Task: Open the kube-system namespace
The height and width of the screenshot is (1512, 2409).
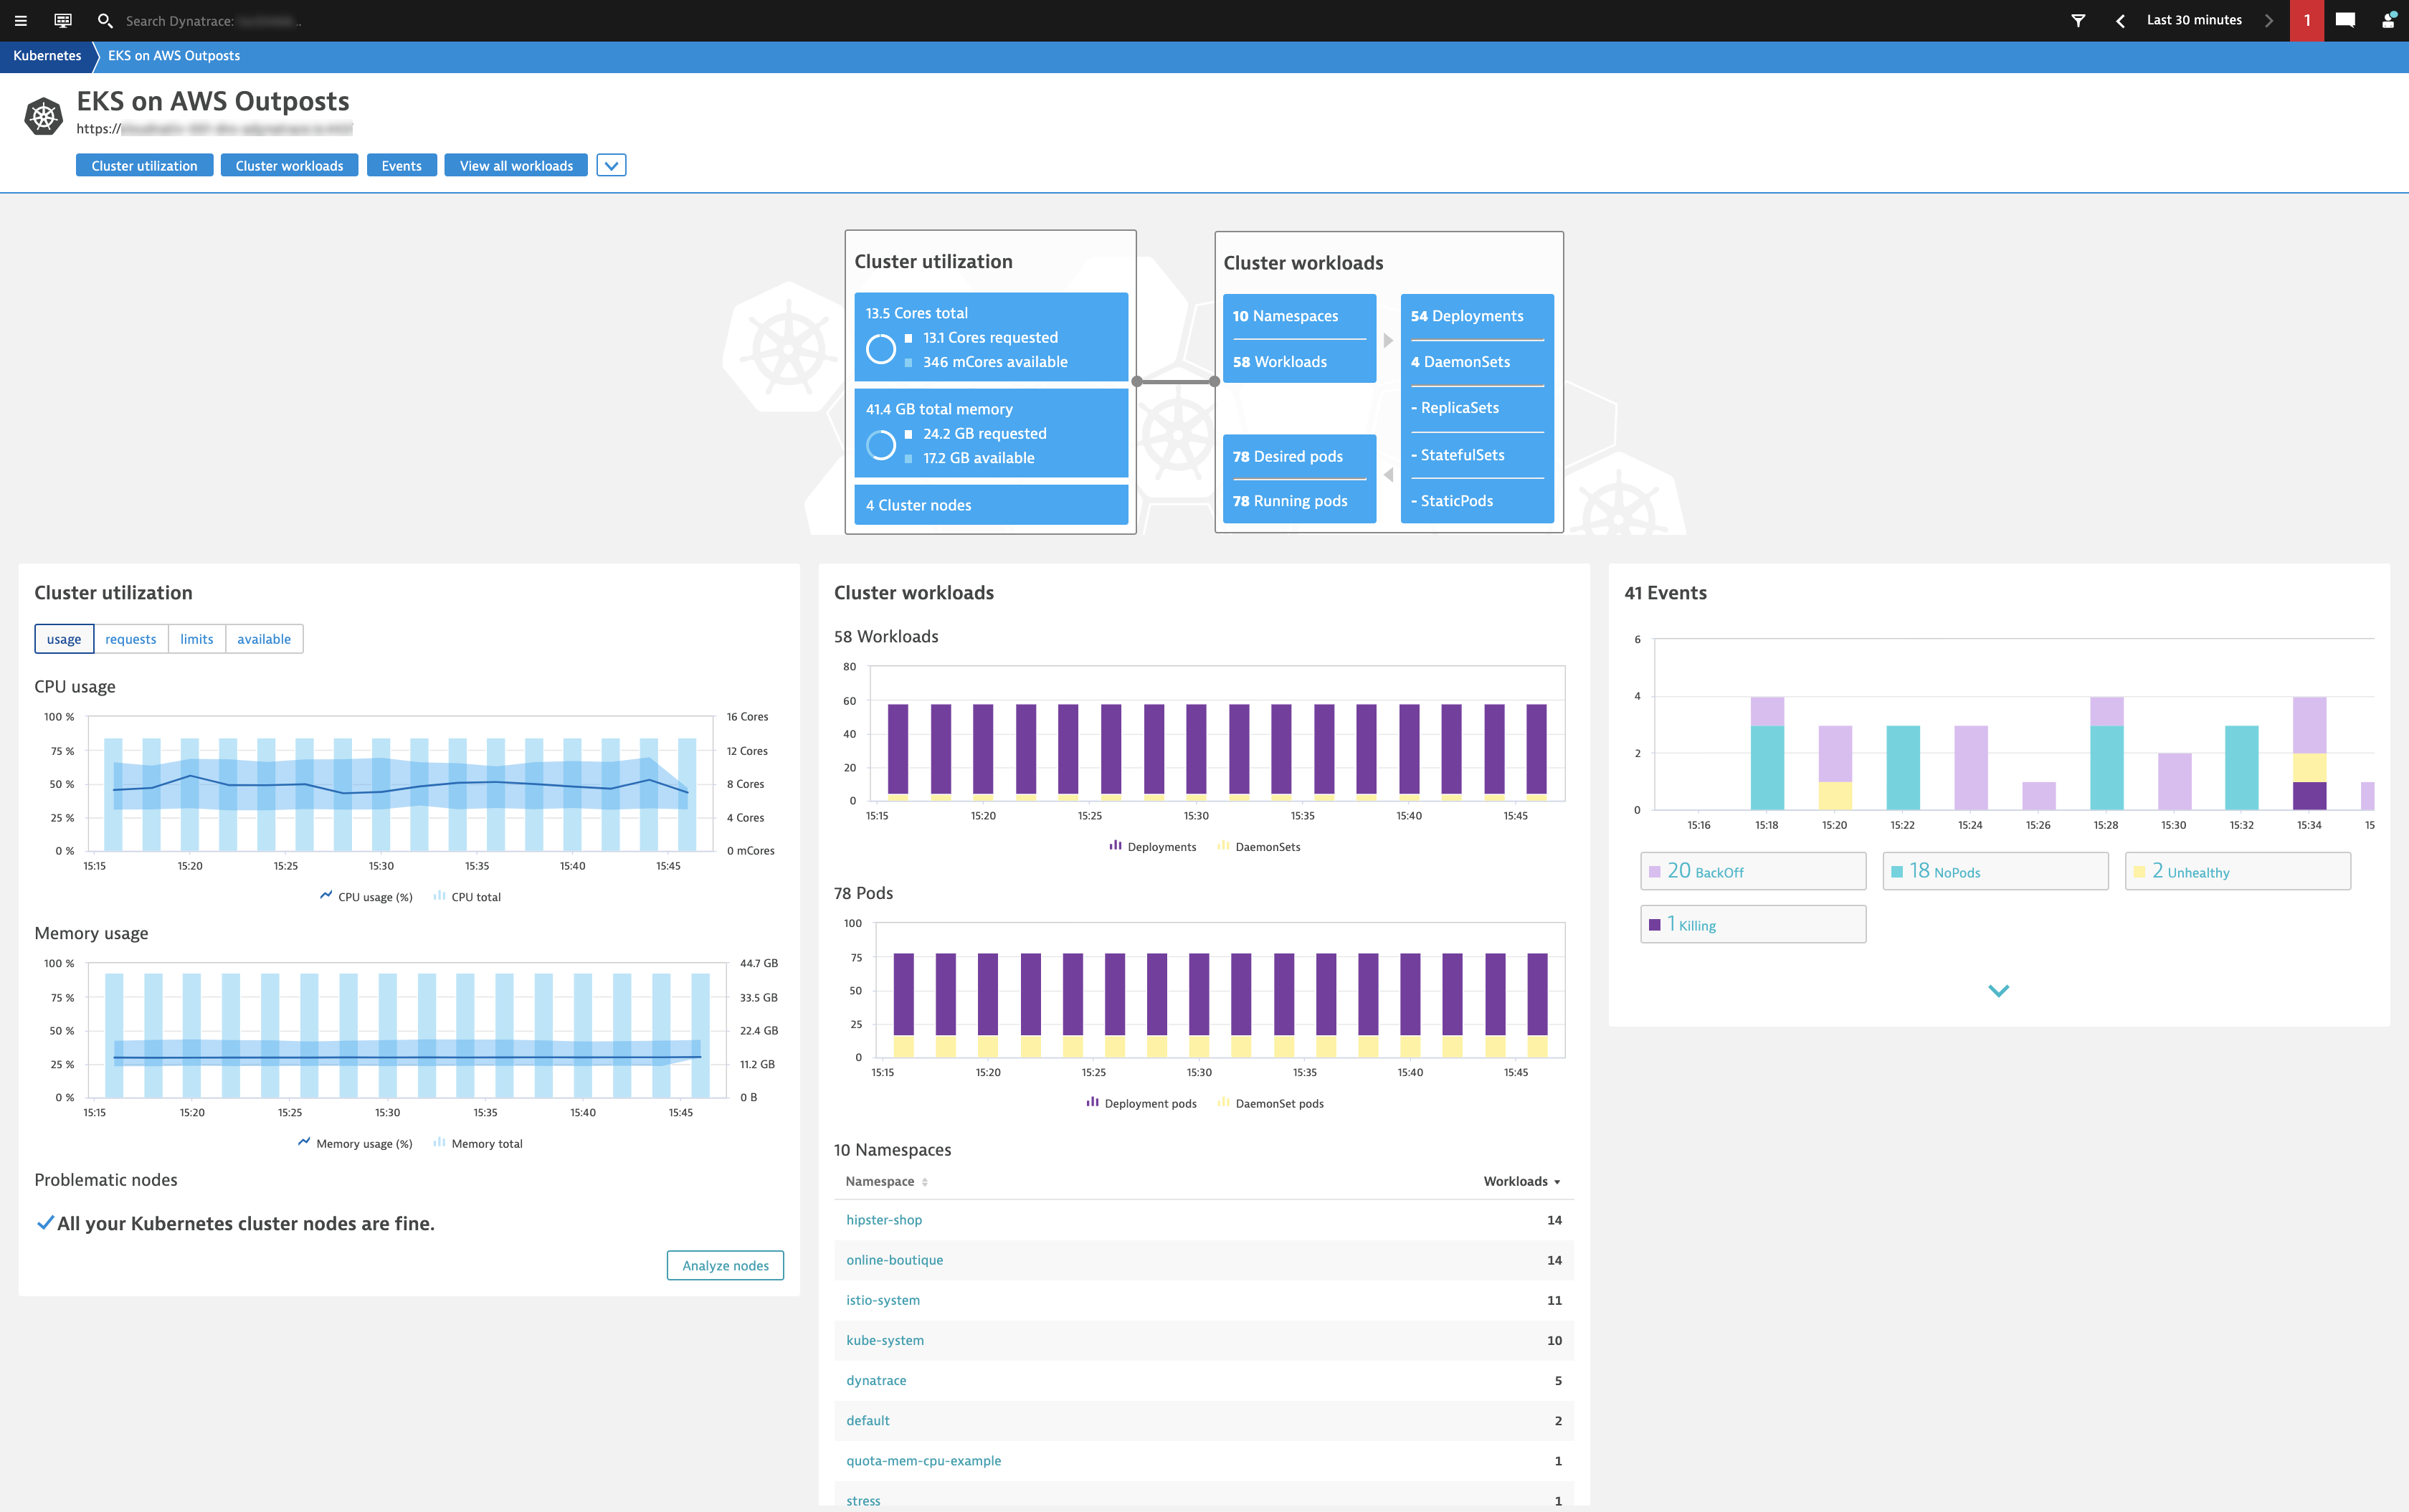Action: (x=885, y=1340)
